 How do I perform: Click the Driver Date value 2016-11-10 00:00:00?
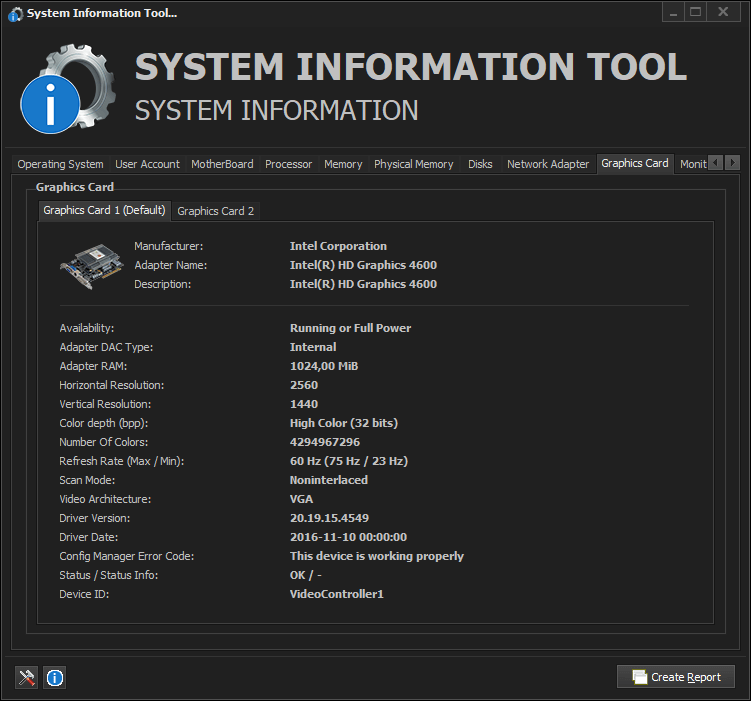click(348, 537)
